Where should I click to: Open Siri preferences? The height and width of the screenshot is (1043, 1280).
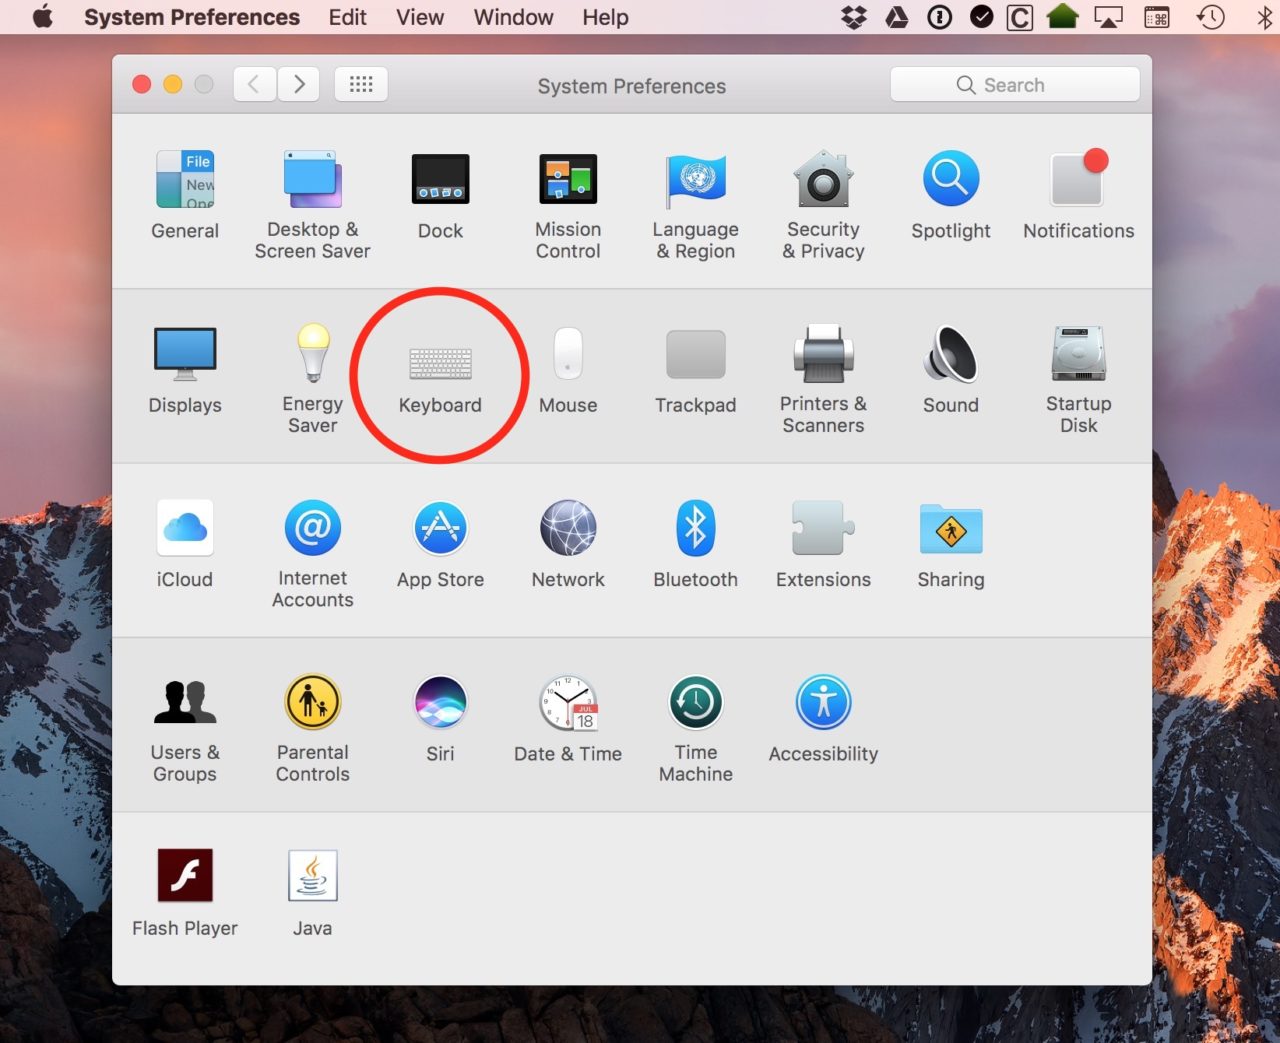(440, 719)
